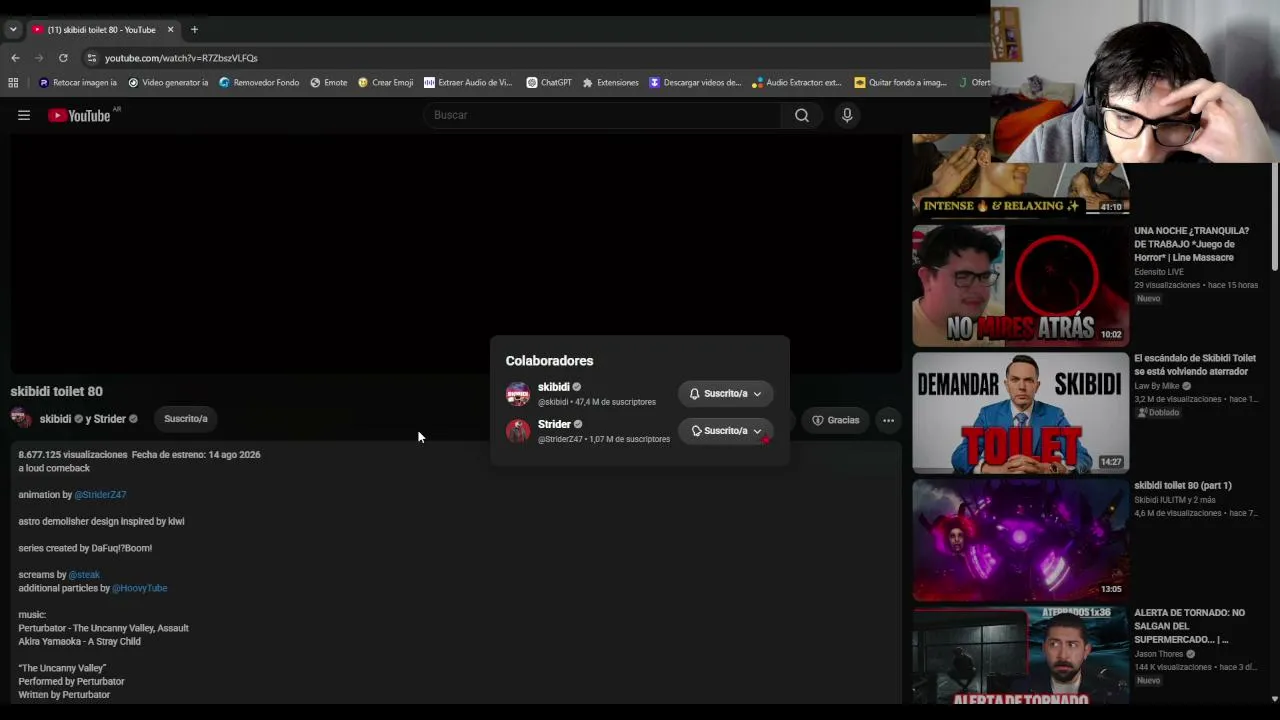1280x720 pixels.
Task: Open the site information icon in address bar
Action: coord(92,58)
